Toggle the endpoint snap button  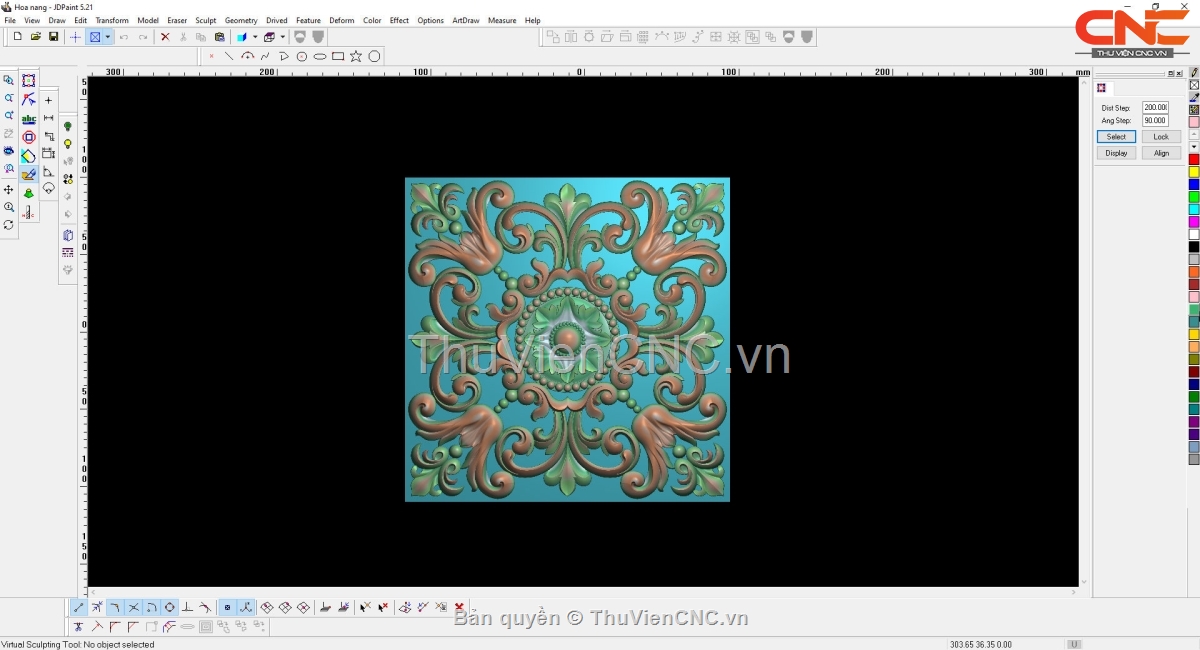pyautogui.click(x=79, y=607)
